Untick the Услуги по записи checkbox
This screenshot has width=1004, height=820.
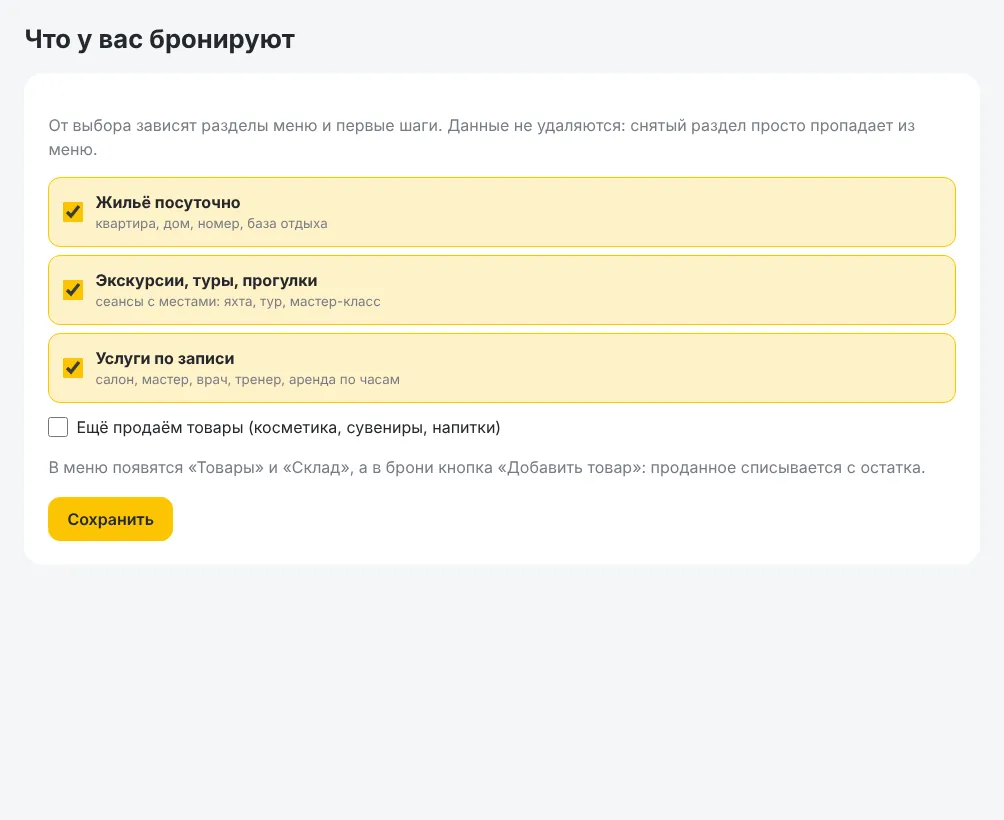[73, 368]
